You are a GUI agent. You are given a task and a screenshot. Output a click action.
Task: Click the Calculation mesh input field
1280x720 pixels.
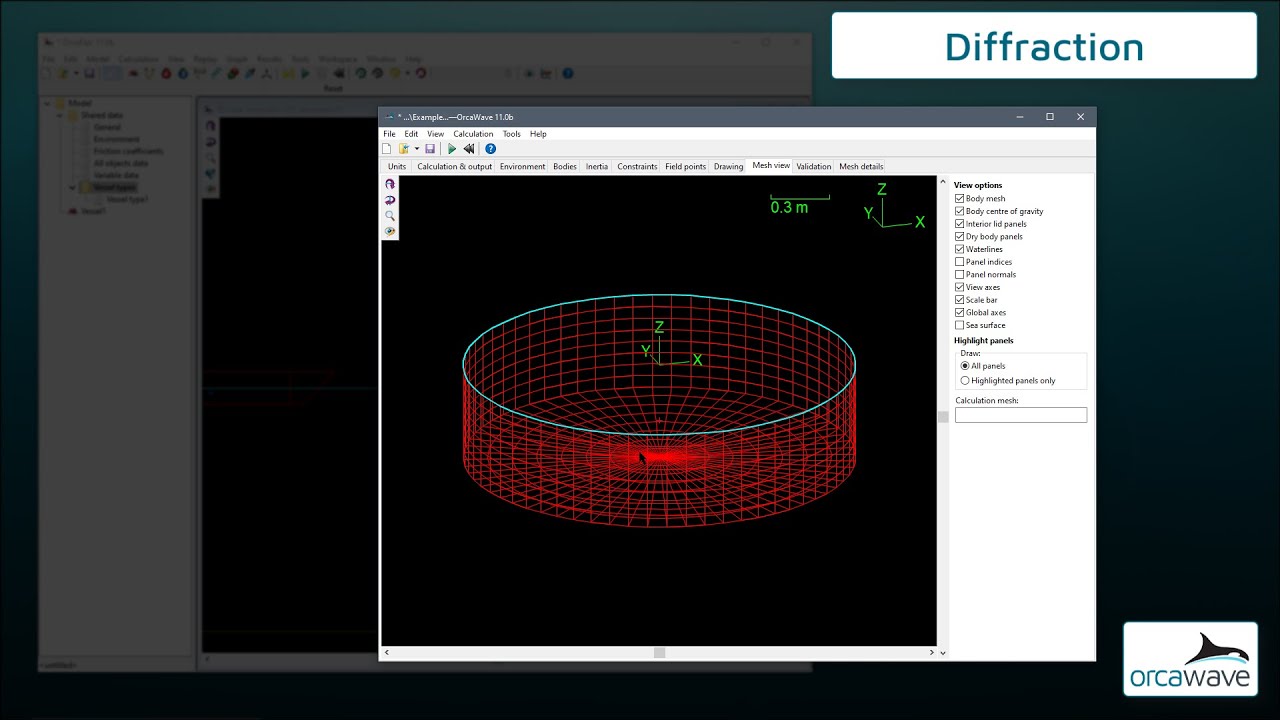coord(1021,415)
